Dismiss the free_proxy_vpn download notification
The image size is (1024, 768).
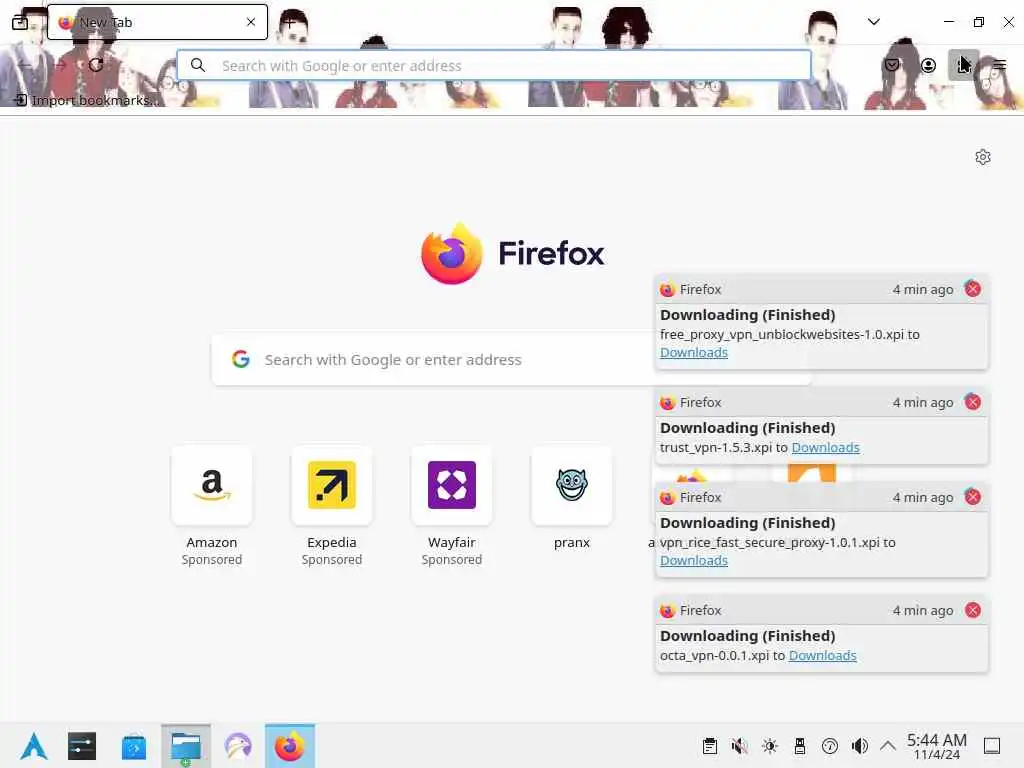point(973,289)
